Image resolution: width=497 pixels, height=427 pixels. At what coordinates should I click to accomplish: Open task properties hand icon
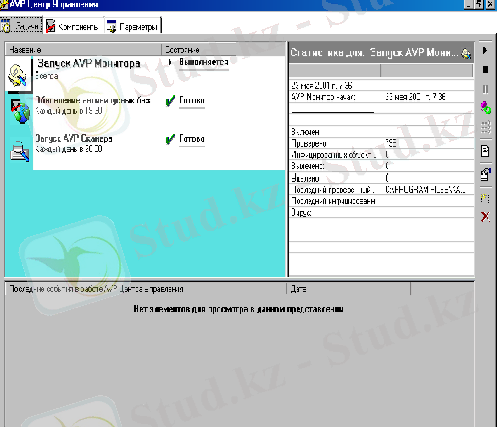coord(486,174)
